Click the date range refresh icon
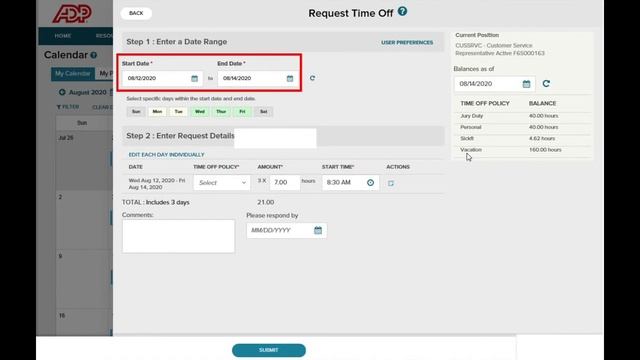This screenshot has width=640, height=360. (312, 78)
